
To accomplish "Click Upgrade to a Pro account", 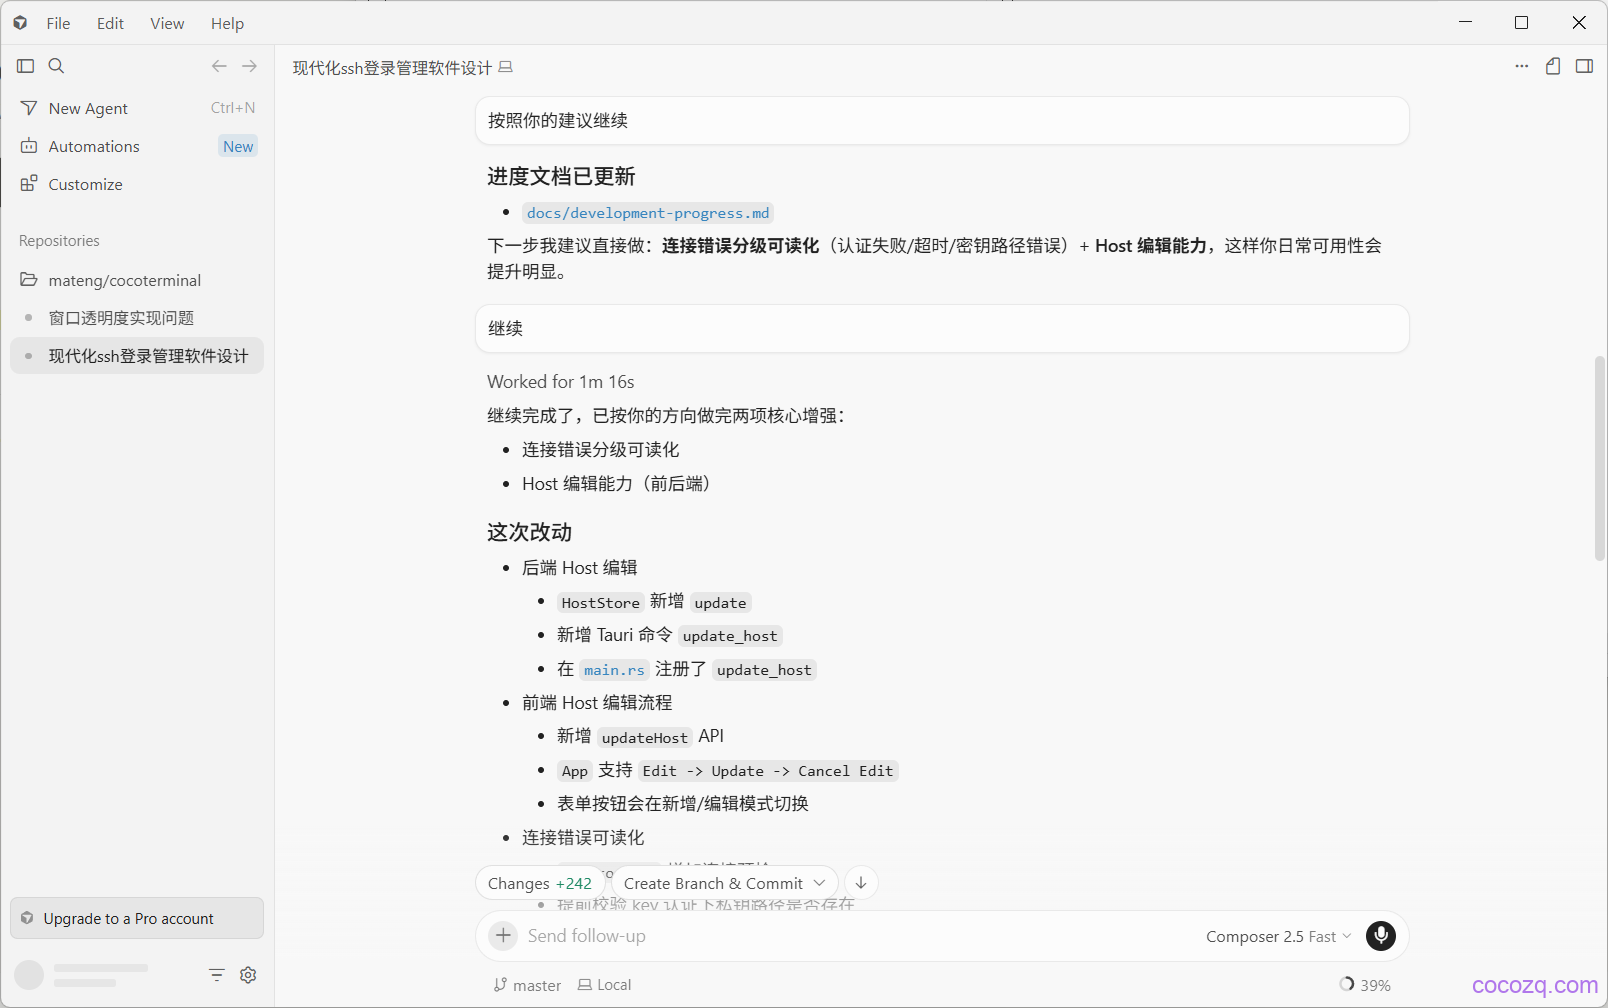I will [x=137, y=918].
